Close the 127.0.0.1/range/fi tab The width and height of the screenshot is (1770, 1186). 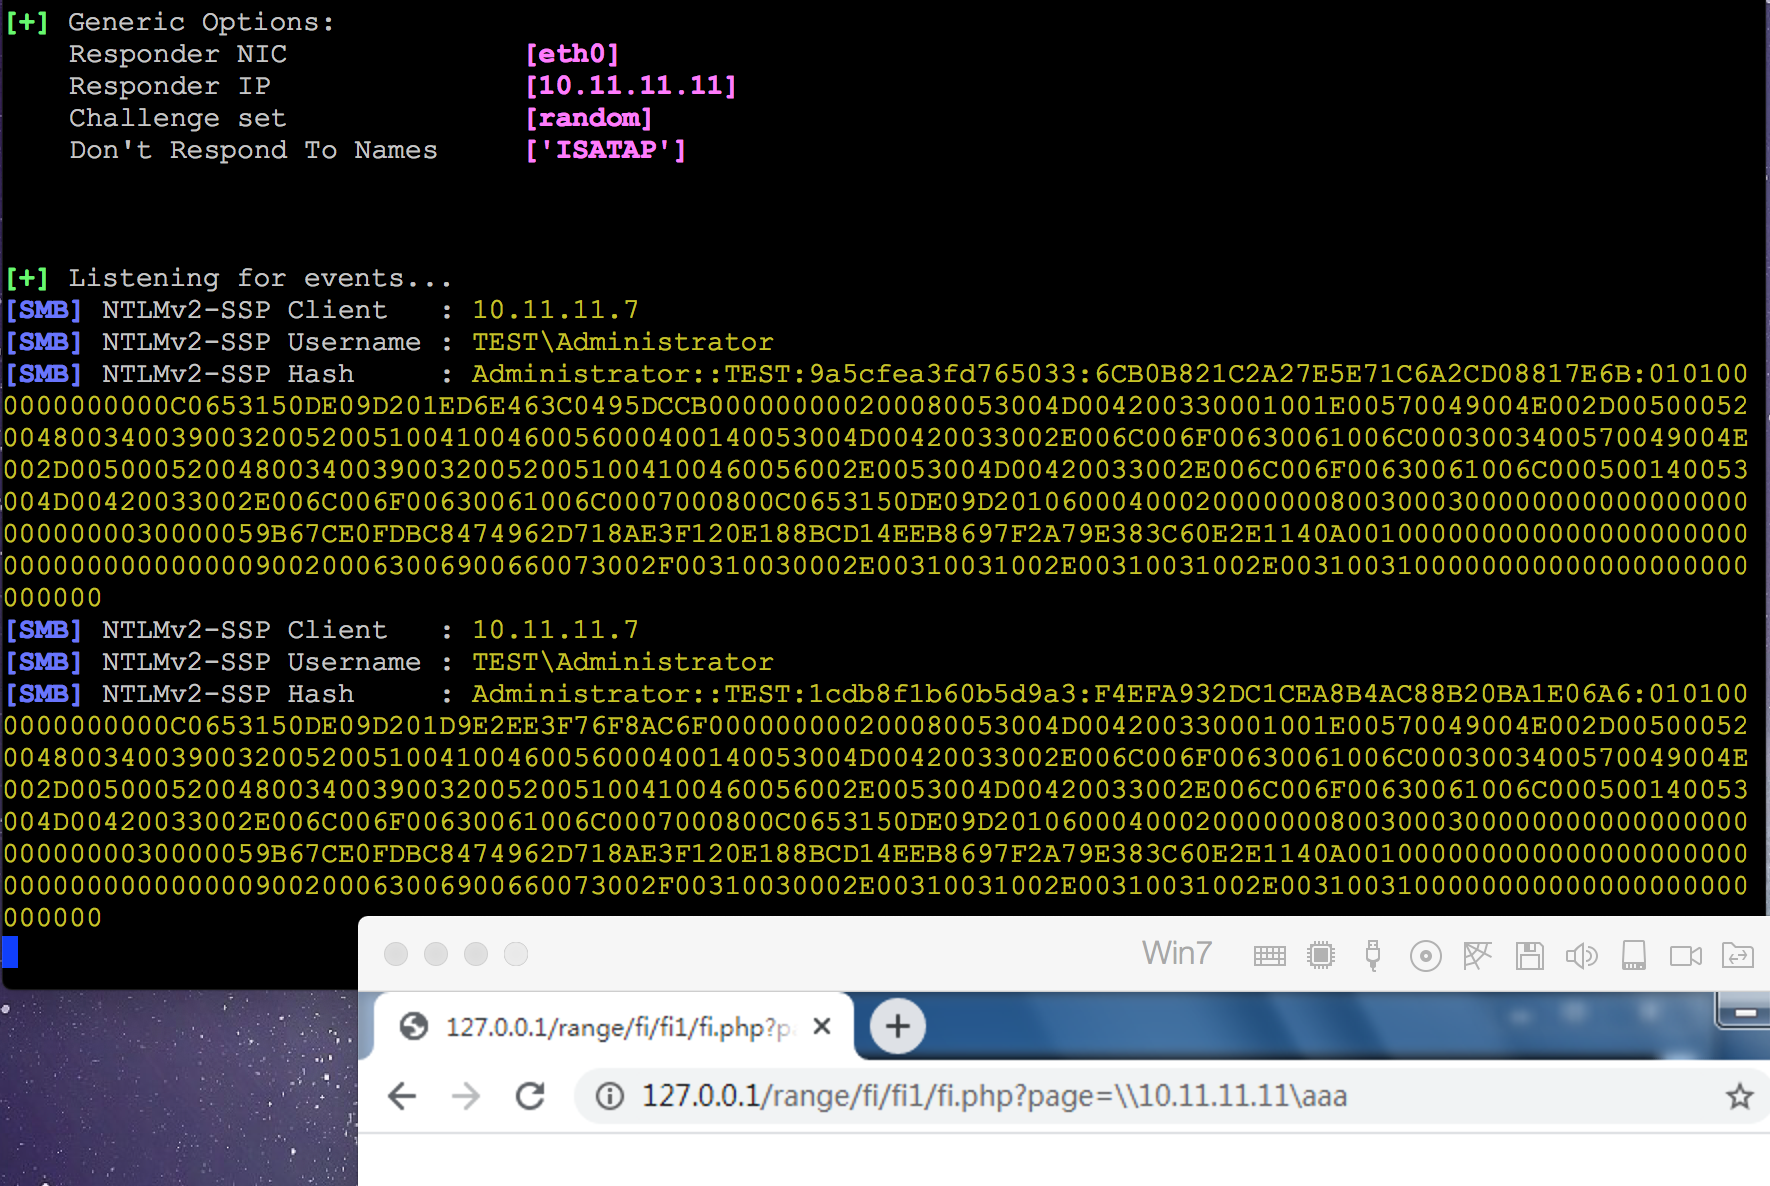coord(822,1026)
